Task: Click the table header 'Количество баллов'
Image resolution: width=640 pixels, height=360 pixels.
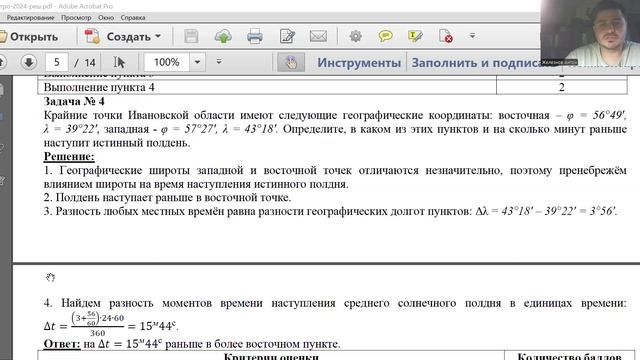Action: (569, 356)
